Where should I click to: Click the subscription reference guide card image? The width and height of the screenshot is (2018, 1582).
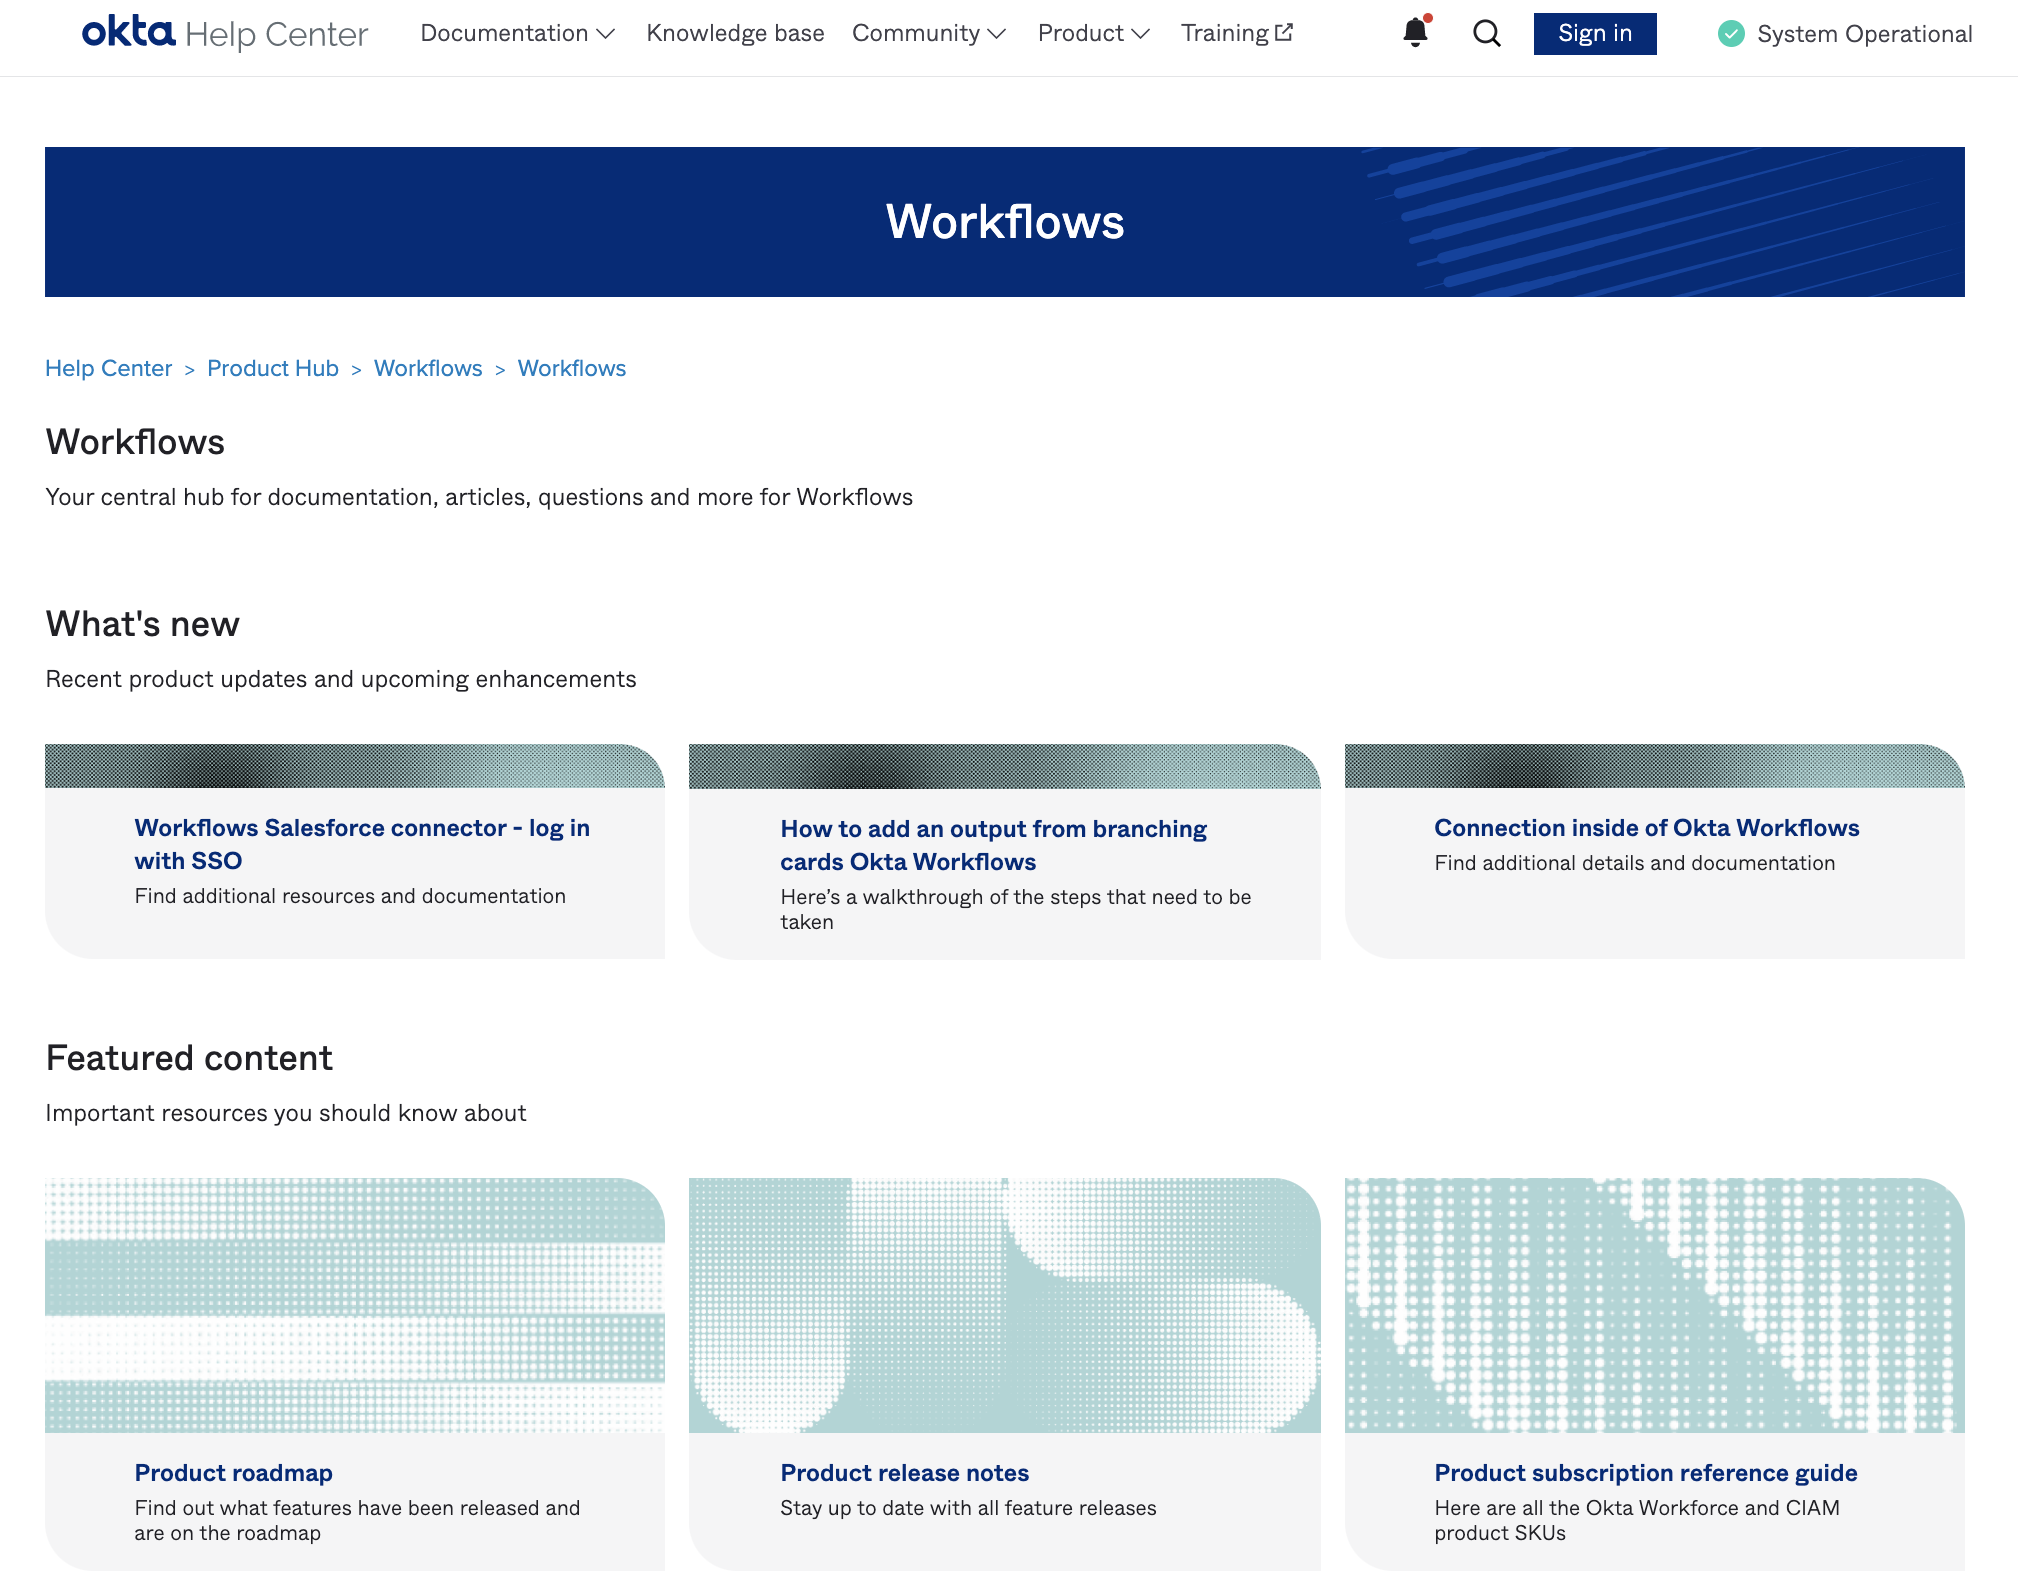pyautogui.click(x=1655, y=1305)
